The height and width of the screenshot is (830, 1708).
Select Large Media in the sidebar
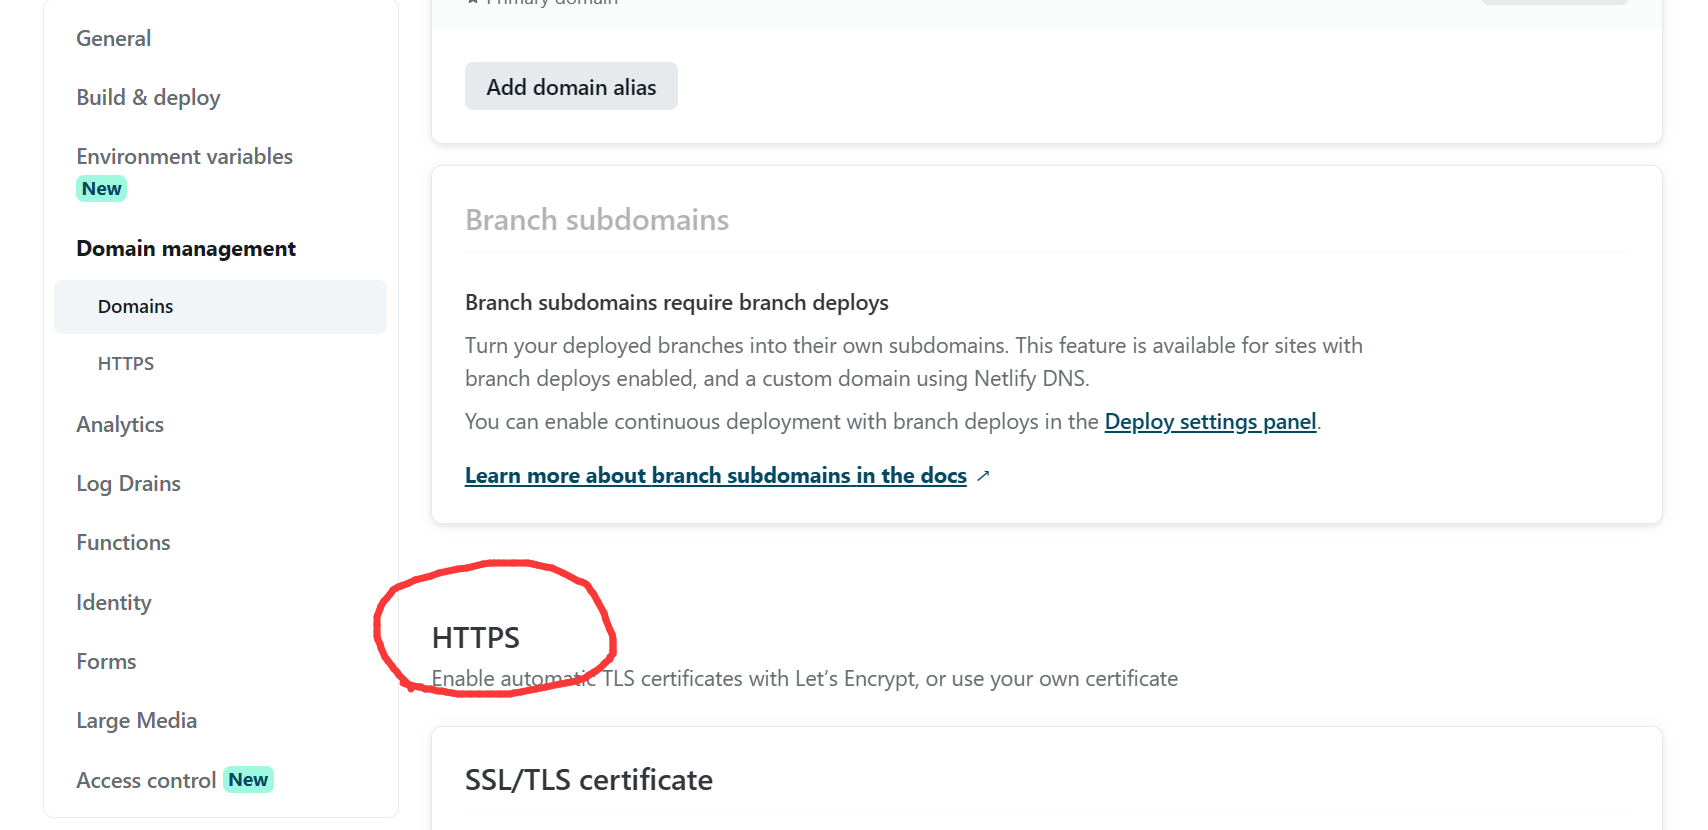coord(136,721)
